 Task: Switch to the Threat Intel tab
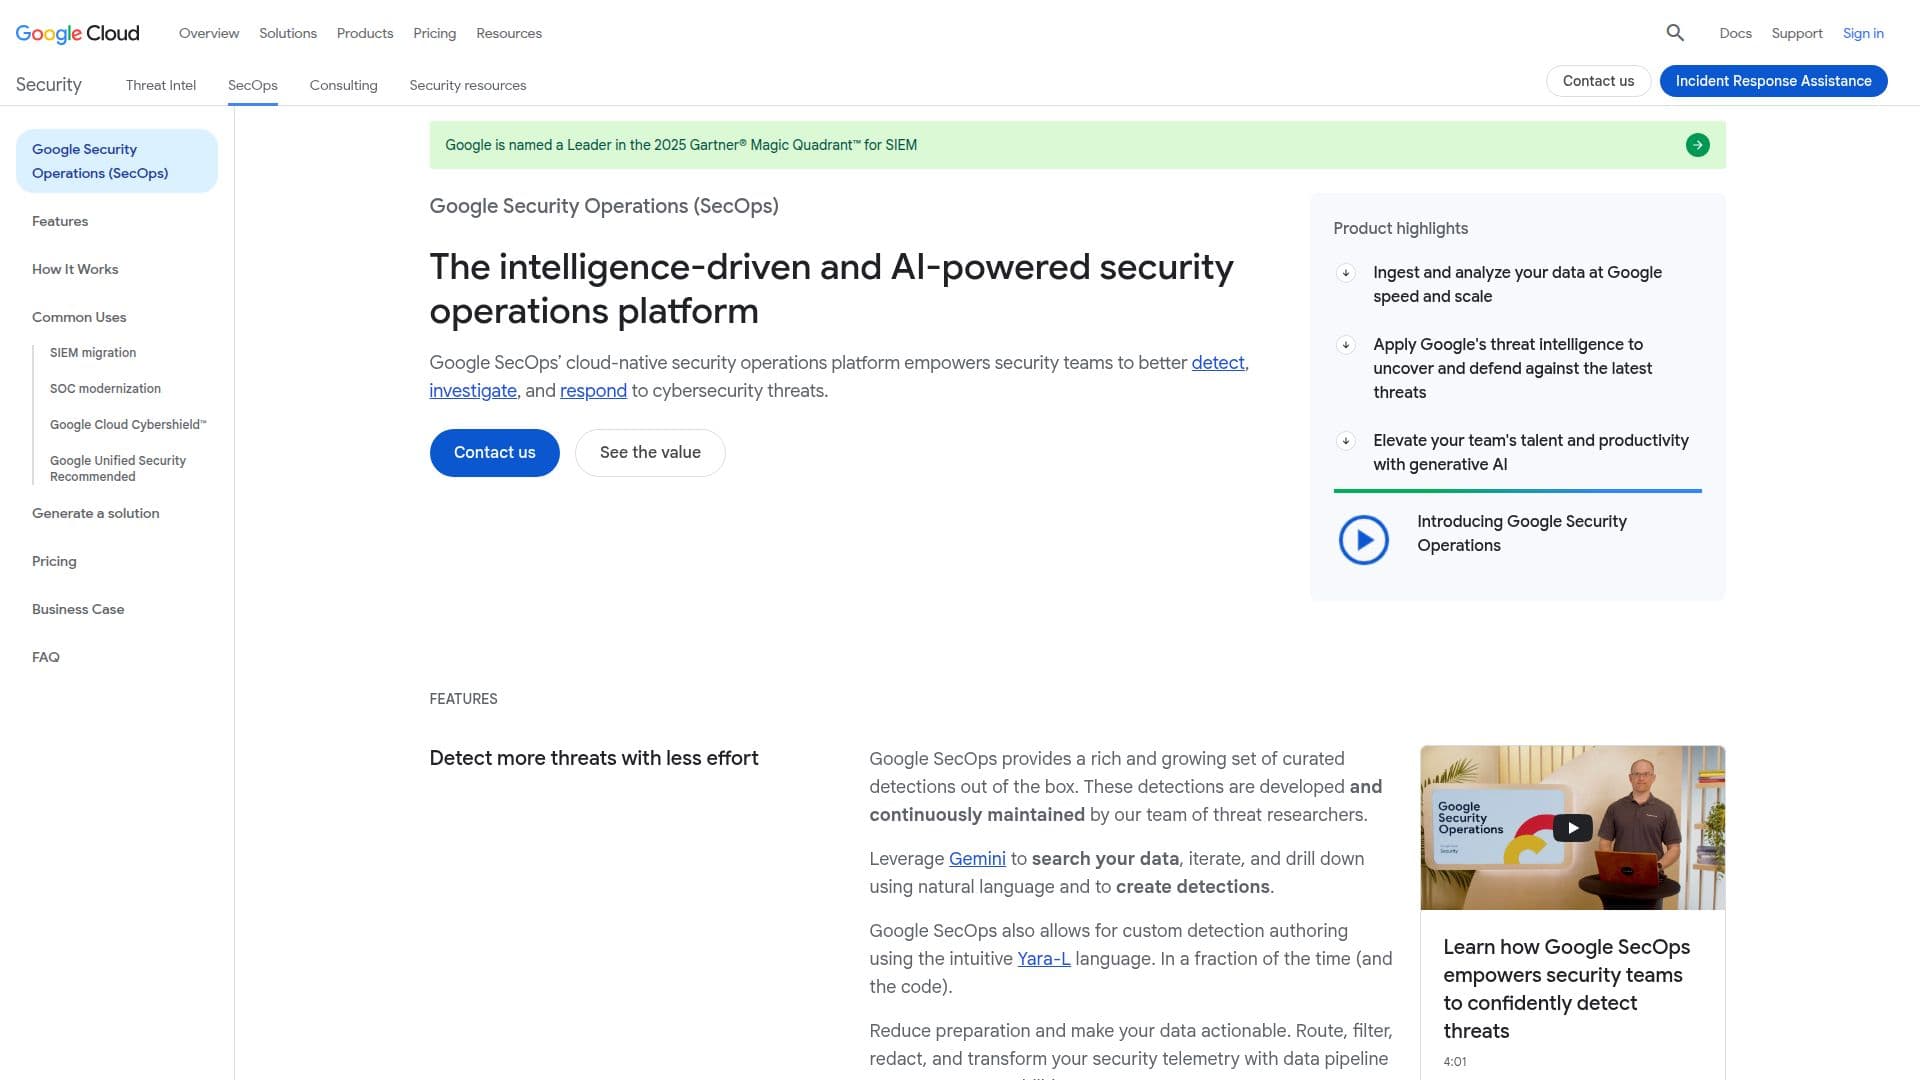pos(161,85)
